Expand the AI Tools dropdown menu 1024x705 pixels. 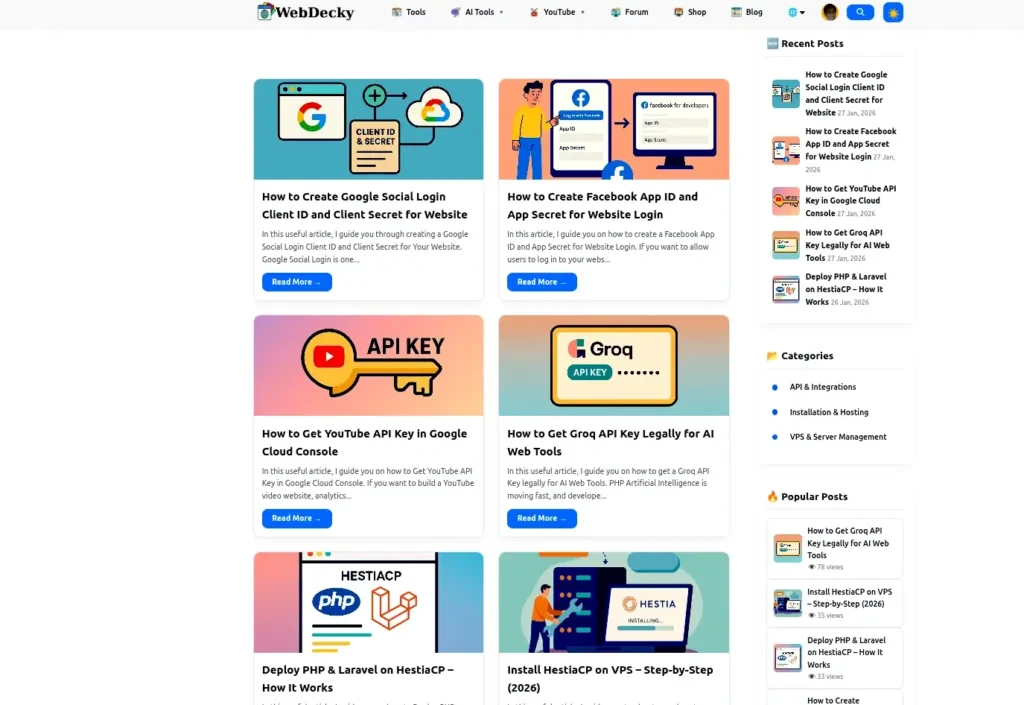(477, 12)
